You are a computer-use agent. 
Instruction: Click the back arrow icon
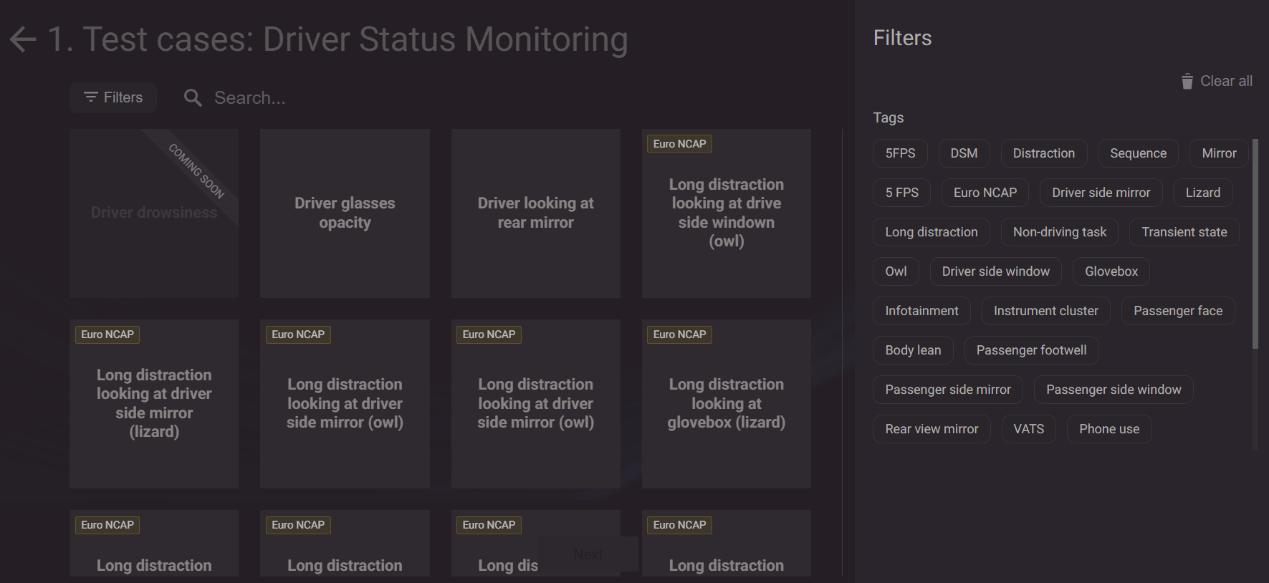pyautogui.click(x=22, y=40)
